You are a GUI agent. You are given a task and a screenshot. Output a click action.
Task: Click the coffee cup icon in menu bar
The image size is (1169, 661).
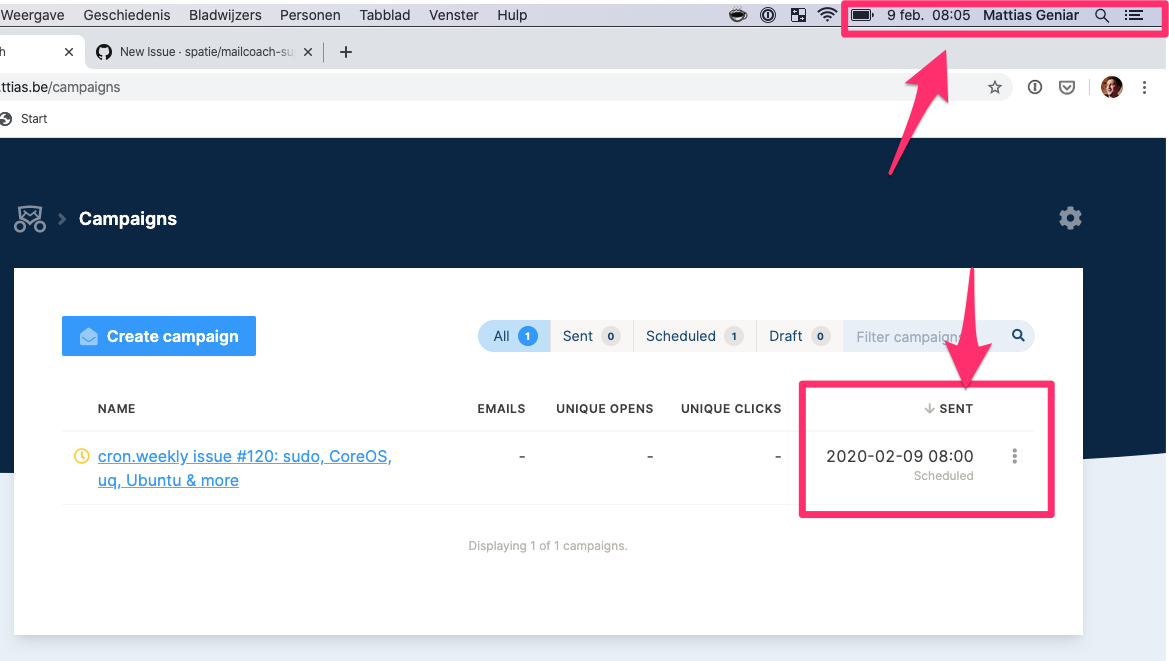click(737, 15)
